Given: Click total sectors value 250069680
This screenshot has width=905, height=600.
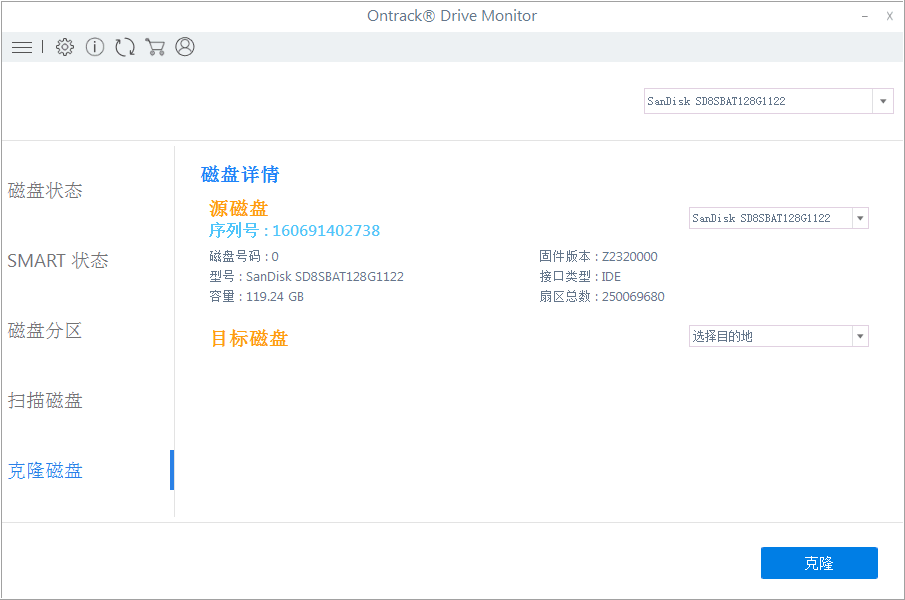Looking at the screenshot, I should [633, 297].
